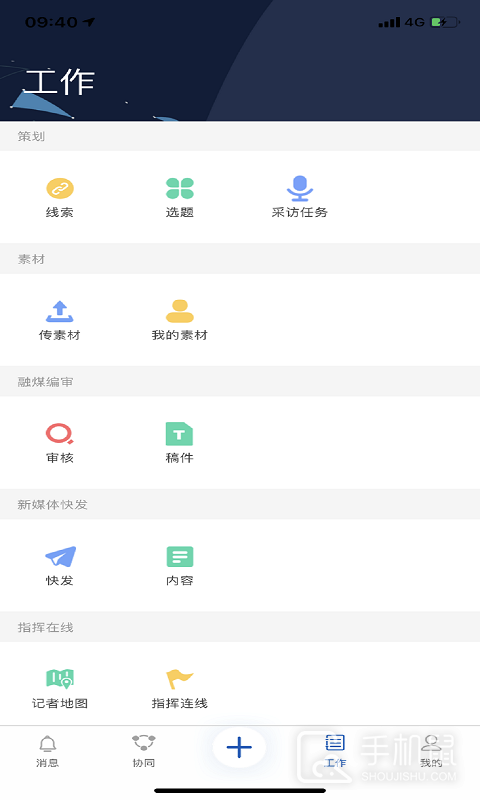Open the 线索 link icon
The image size is (480, 800).
click(60, 188)
